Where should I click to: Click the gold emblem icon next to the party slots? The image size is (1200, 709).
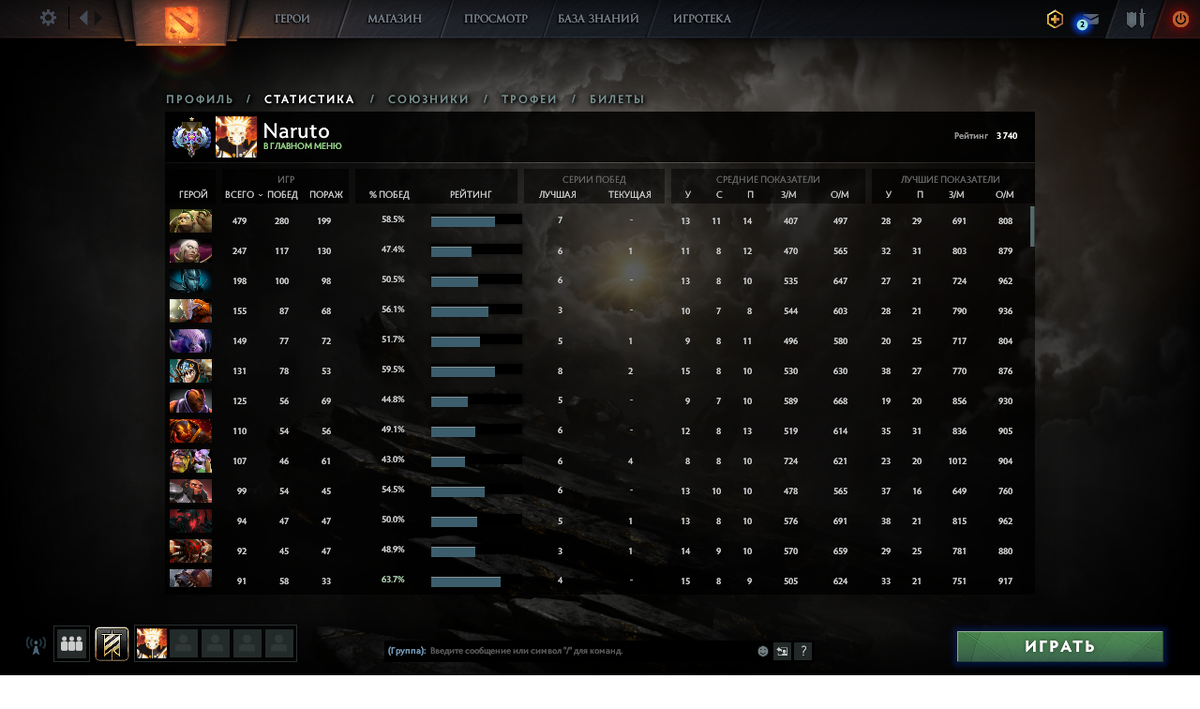(x=112, y=643)
